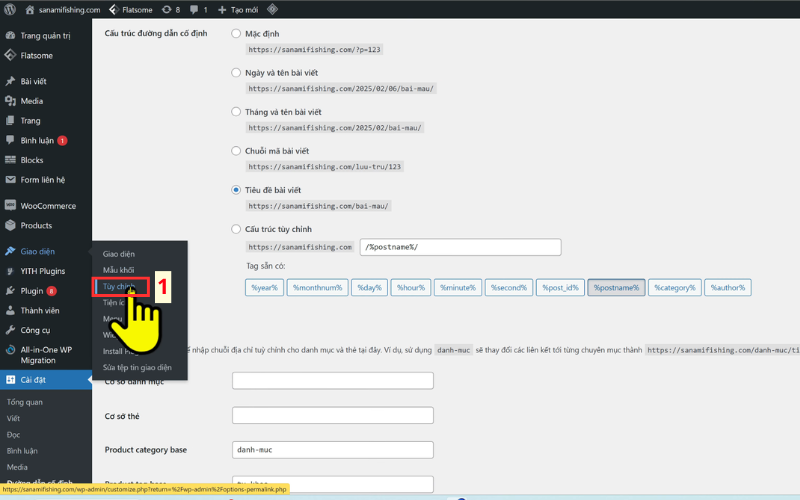
Task: Click the Products box icon
Action: click(x=10, y=225)
